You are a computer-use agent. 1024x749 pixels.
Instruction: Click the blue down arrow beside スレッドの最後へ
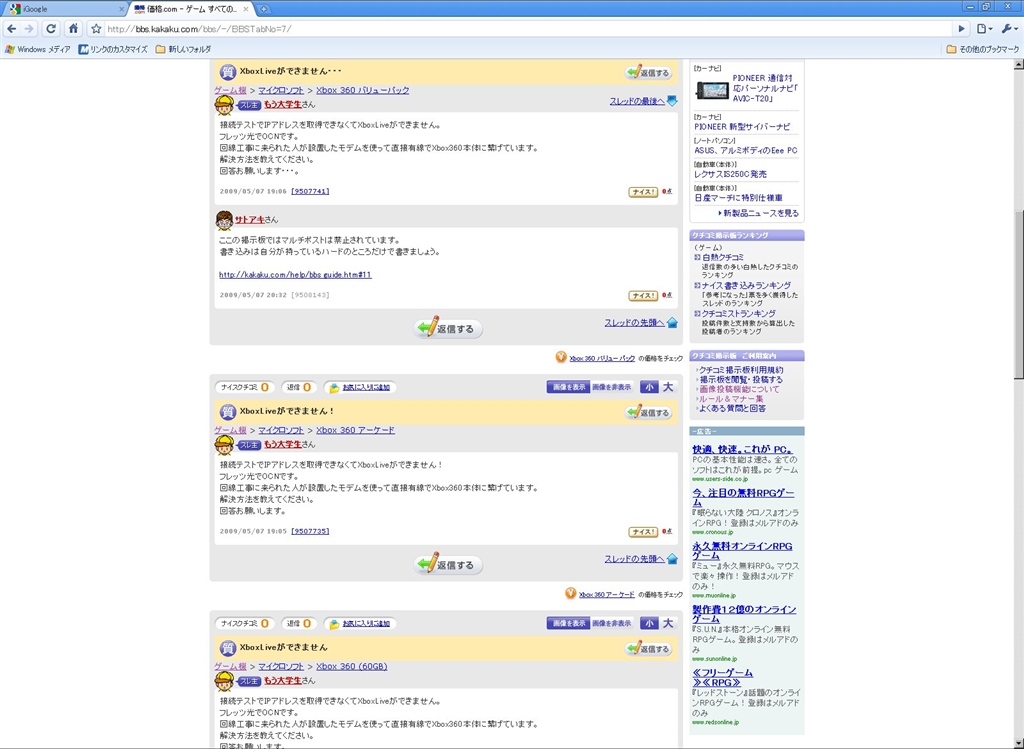pos(672,101)
